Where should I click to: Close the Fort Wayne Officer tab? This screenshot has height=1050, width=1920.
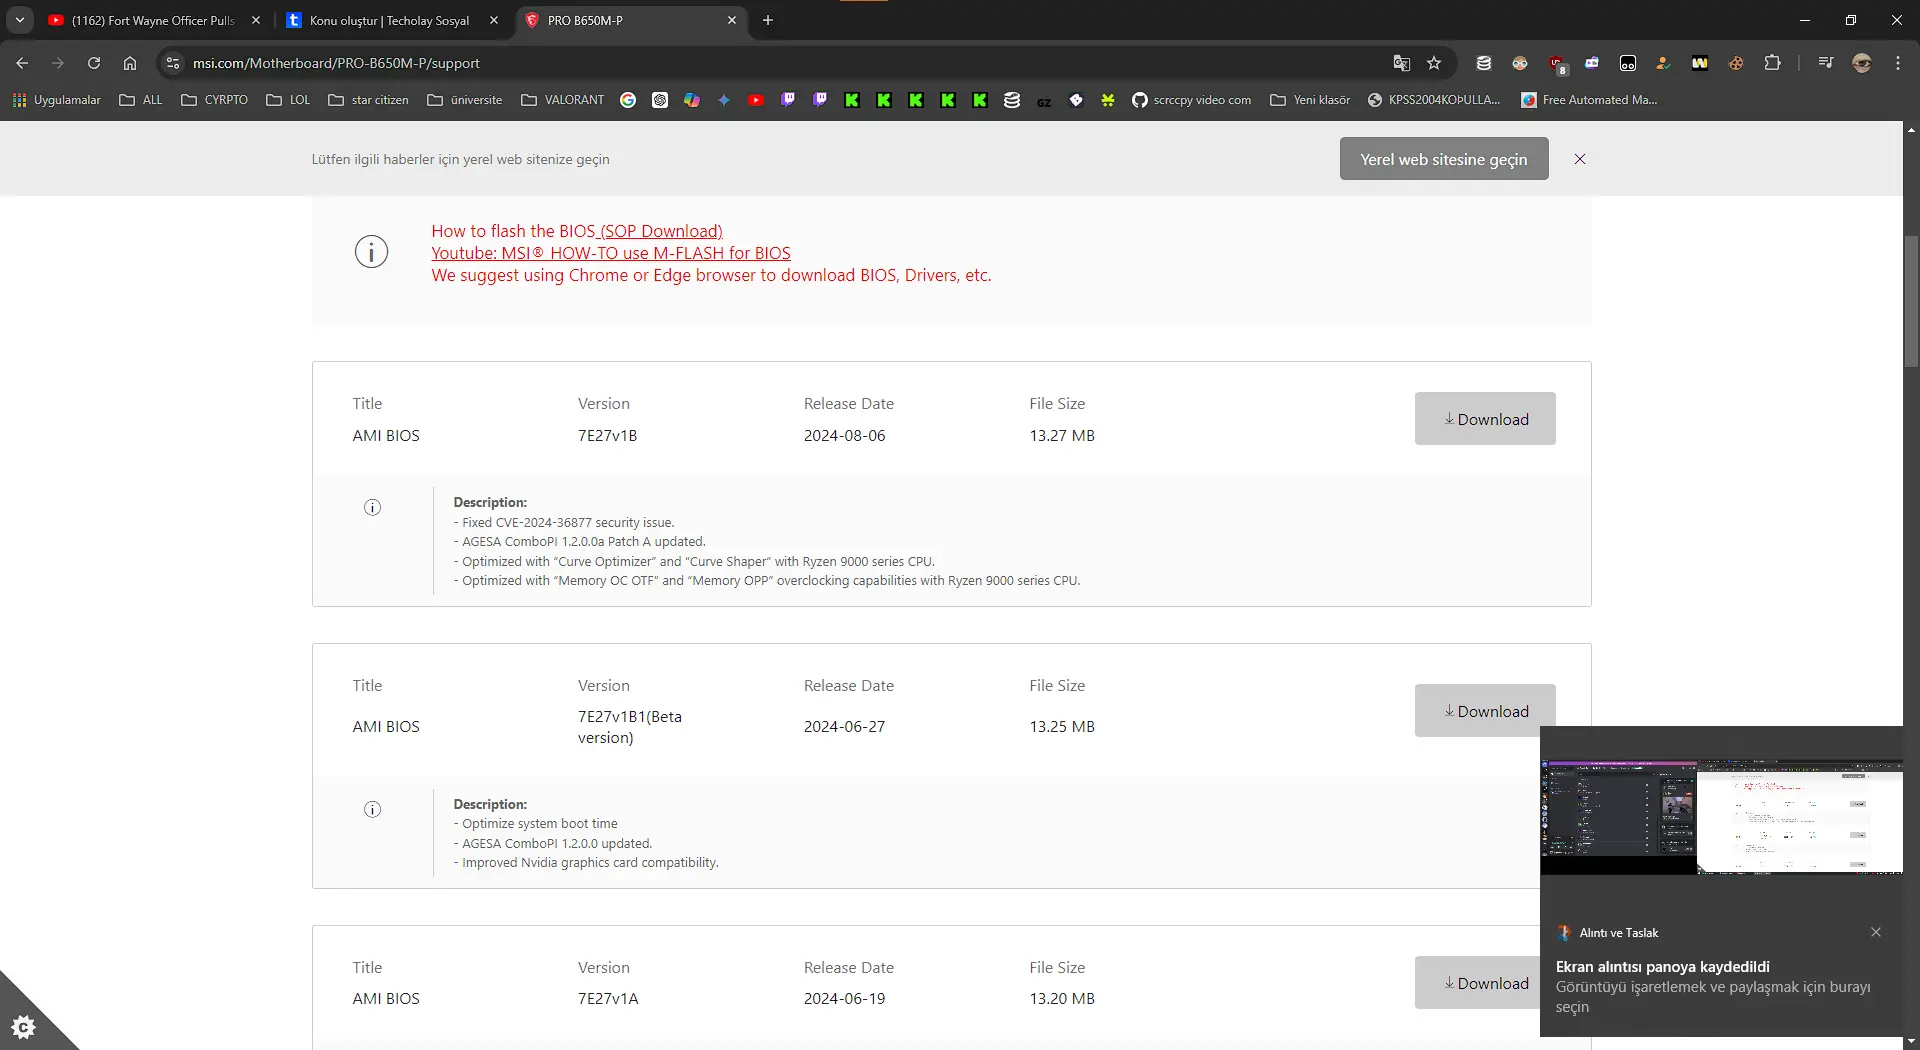click(256, 20)
